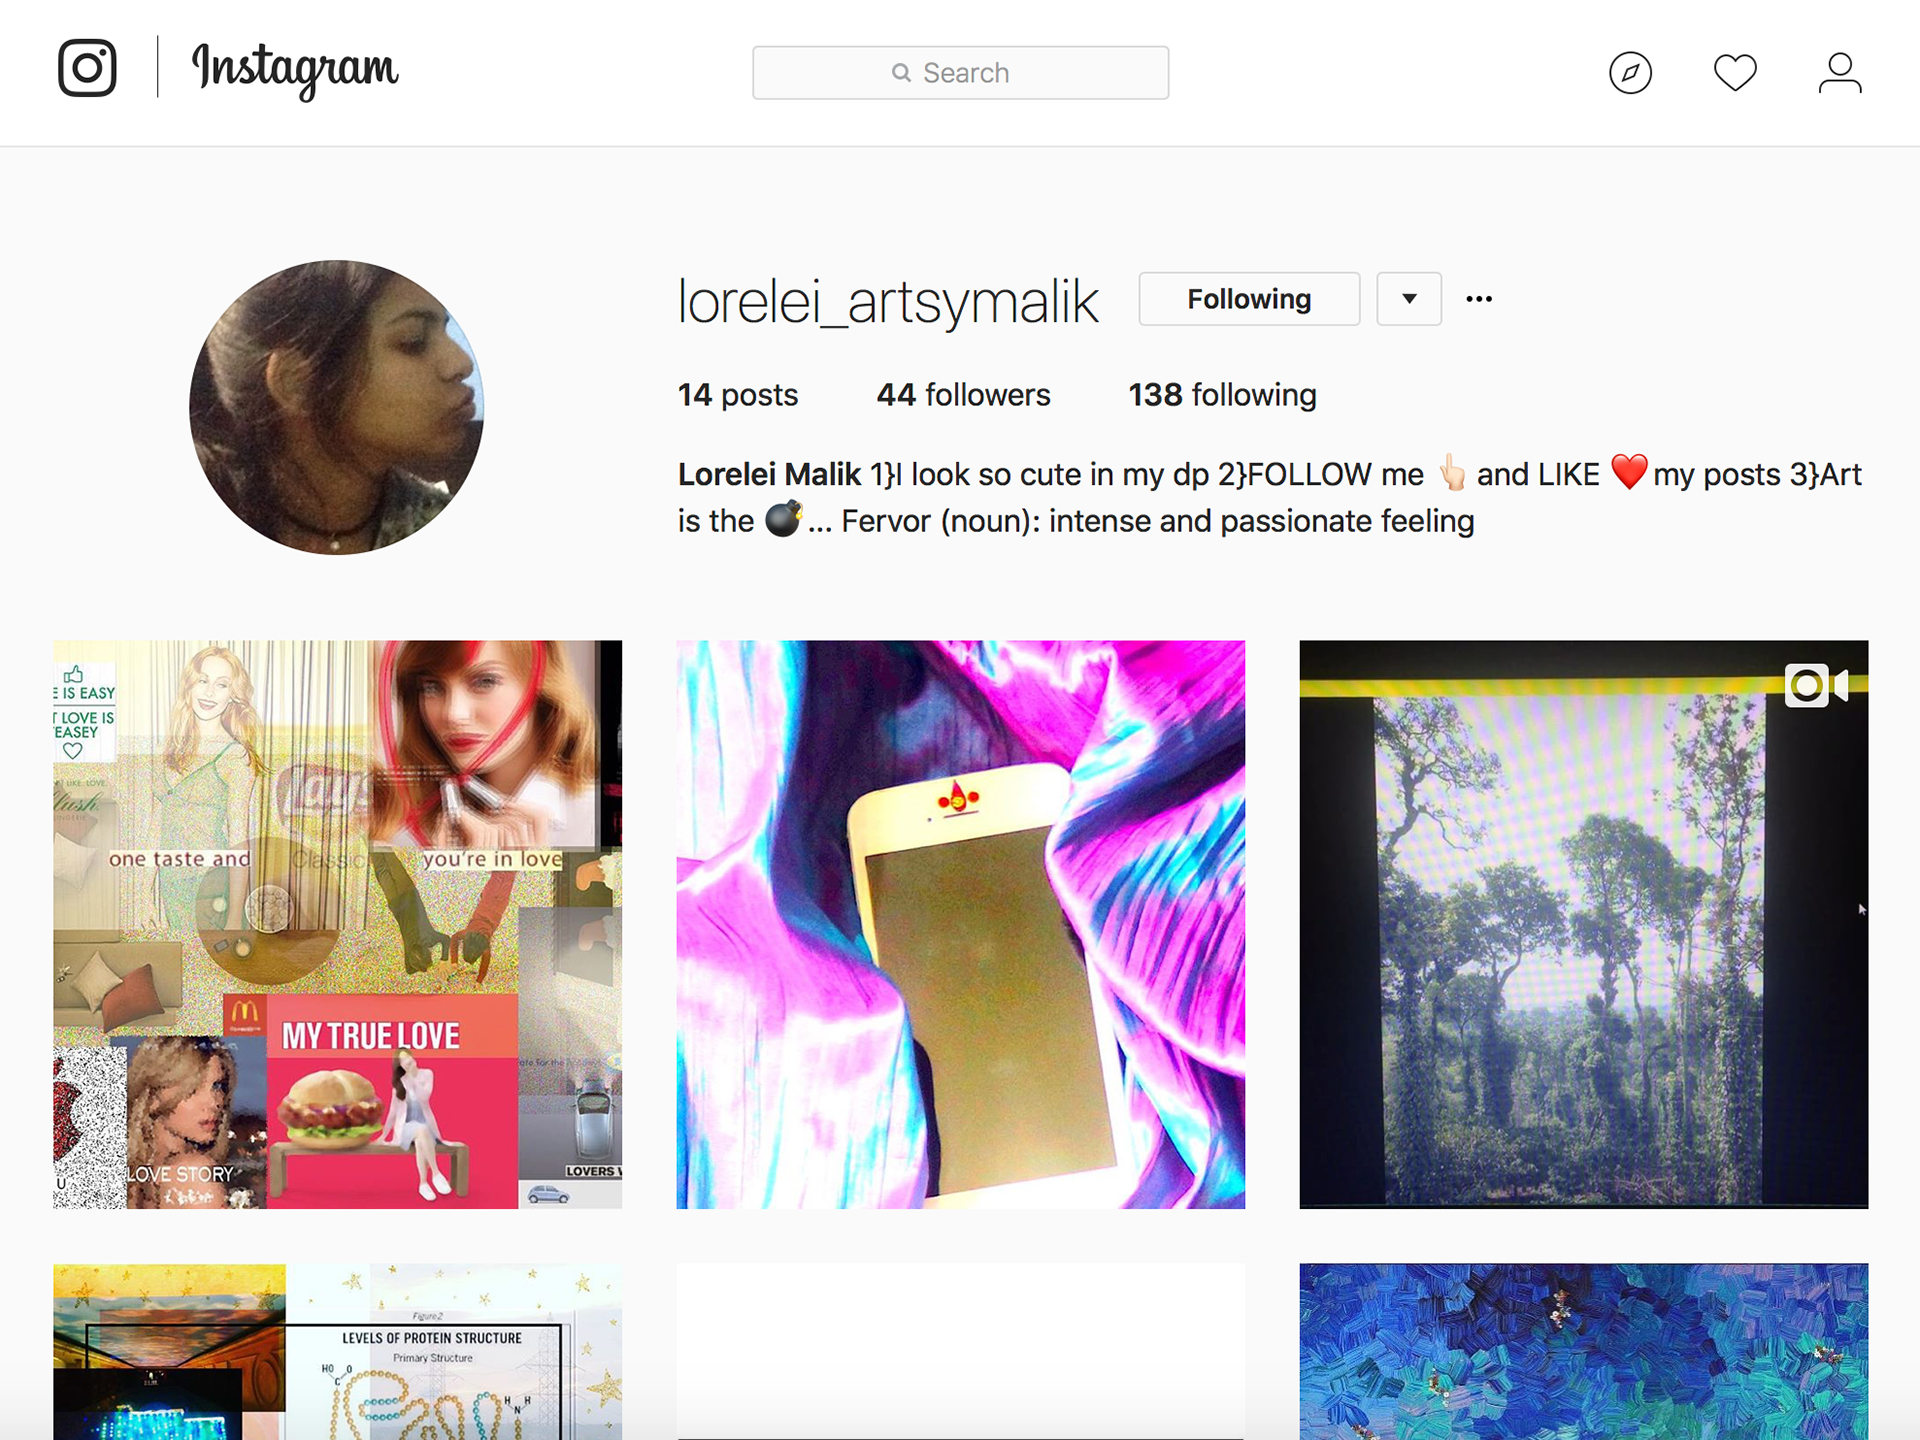Click the 14 posts count
1920x1440 pixels.
point(738,395)
